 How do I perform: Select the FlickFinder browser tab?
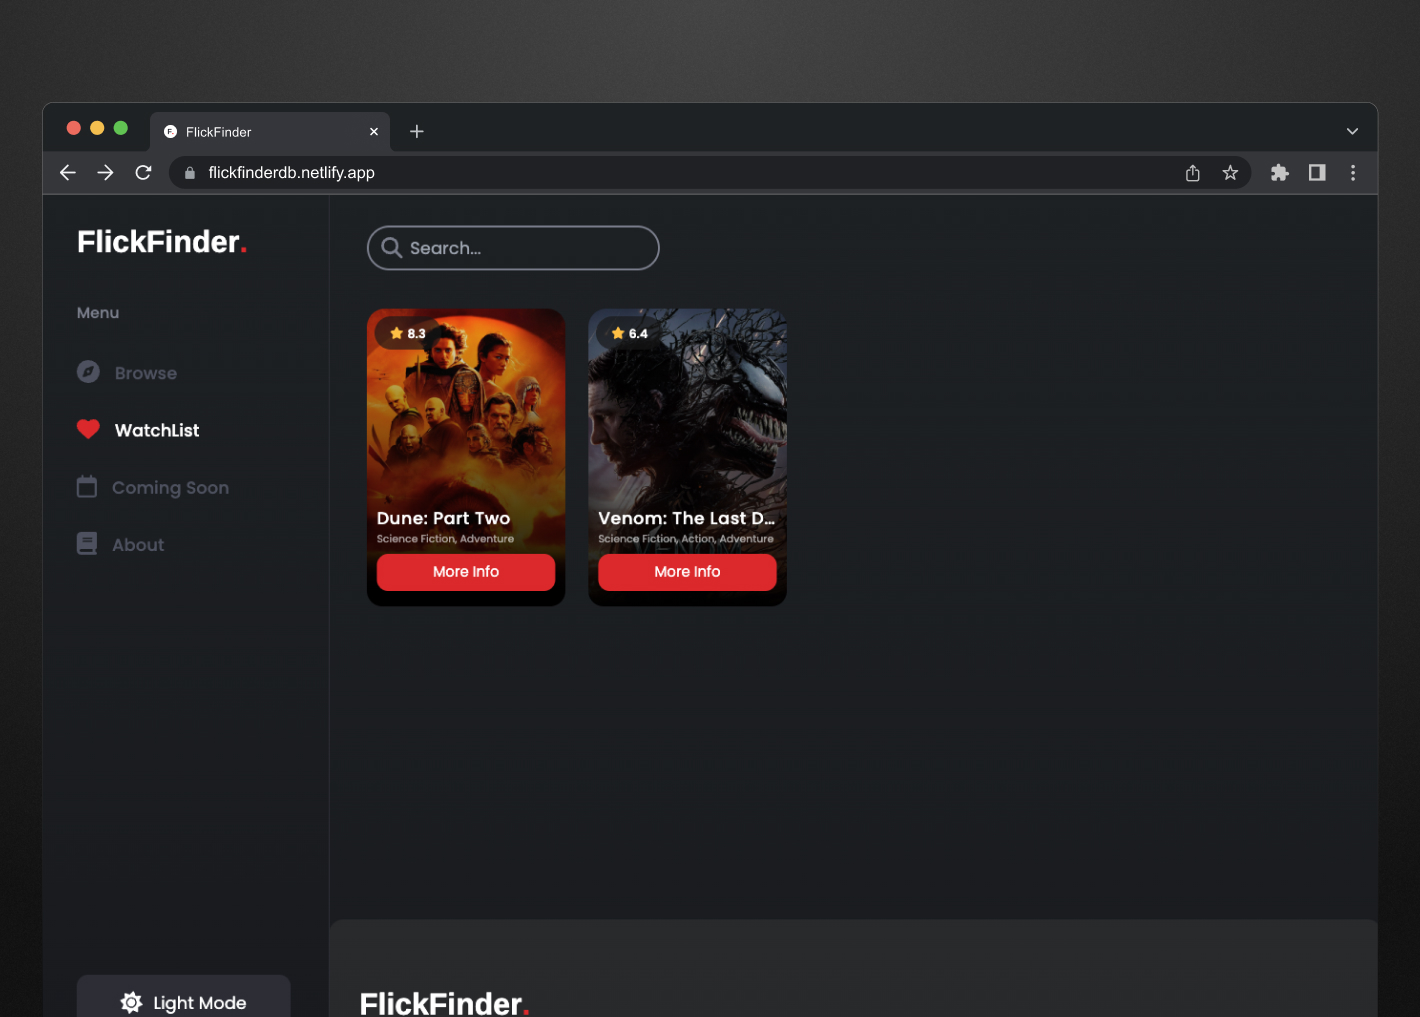point(270,132)
